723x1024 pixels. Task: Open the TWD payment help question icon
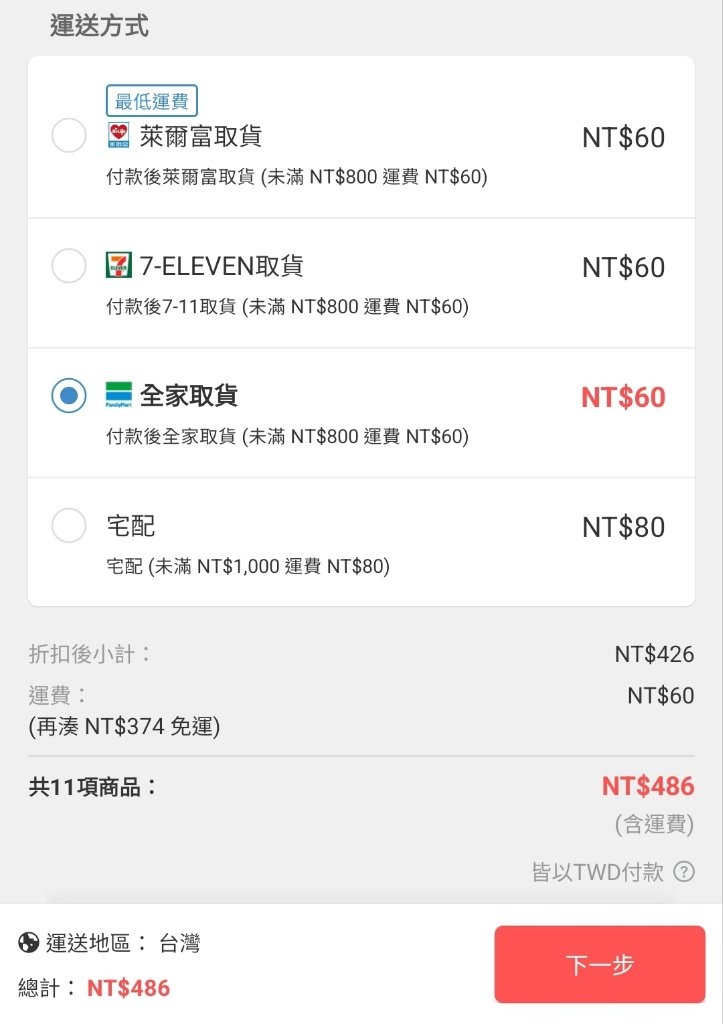click(684, 871)
